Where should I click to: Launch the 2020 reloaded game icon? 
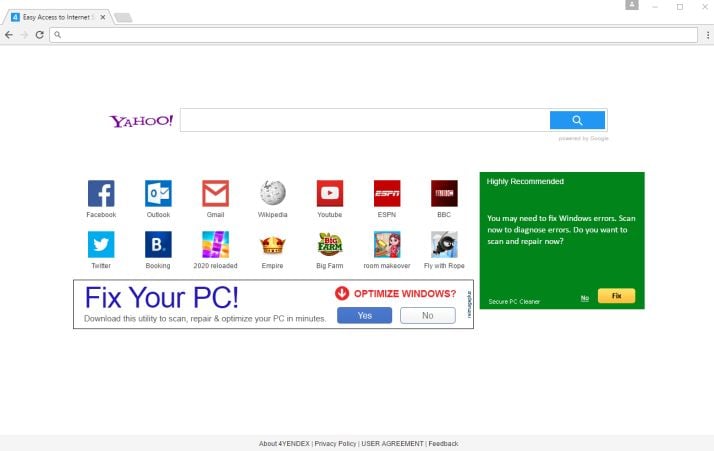point(215,244)
